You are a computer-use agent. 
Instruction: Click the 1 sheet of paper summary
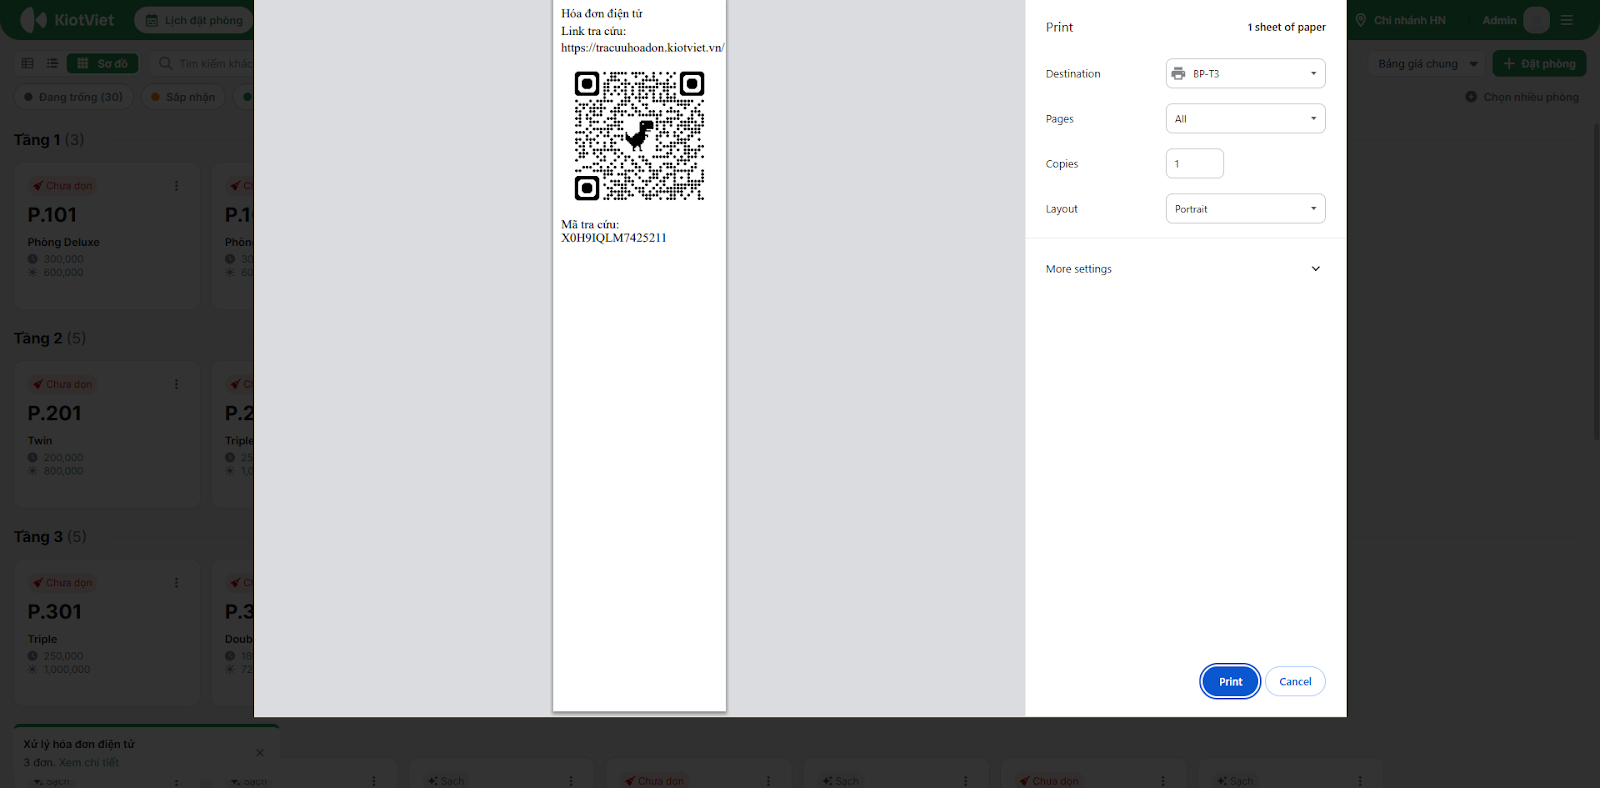(x=1286, y=27)
